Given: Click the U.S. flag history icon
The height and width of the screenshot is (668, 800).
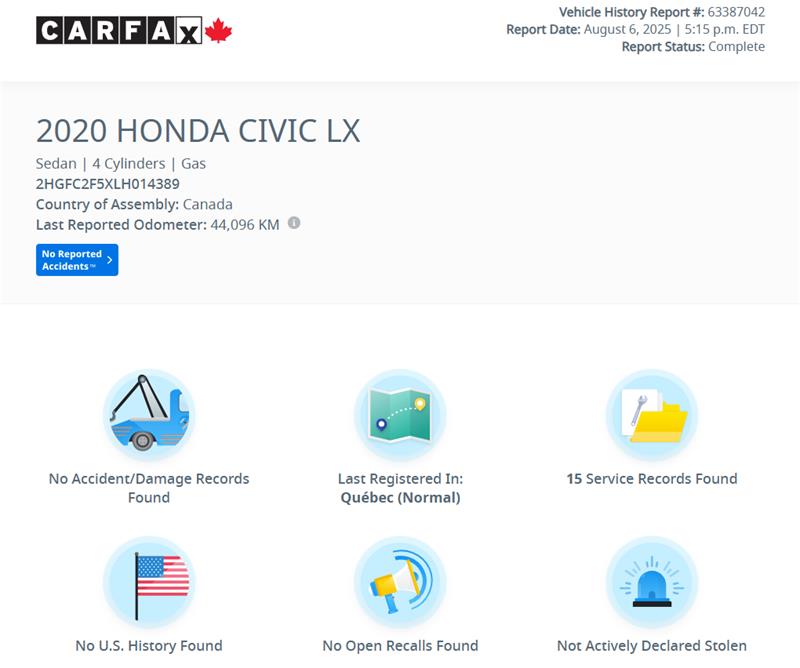Looking at the screenshot, I should 149,582.
